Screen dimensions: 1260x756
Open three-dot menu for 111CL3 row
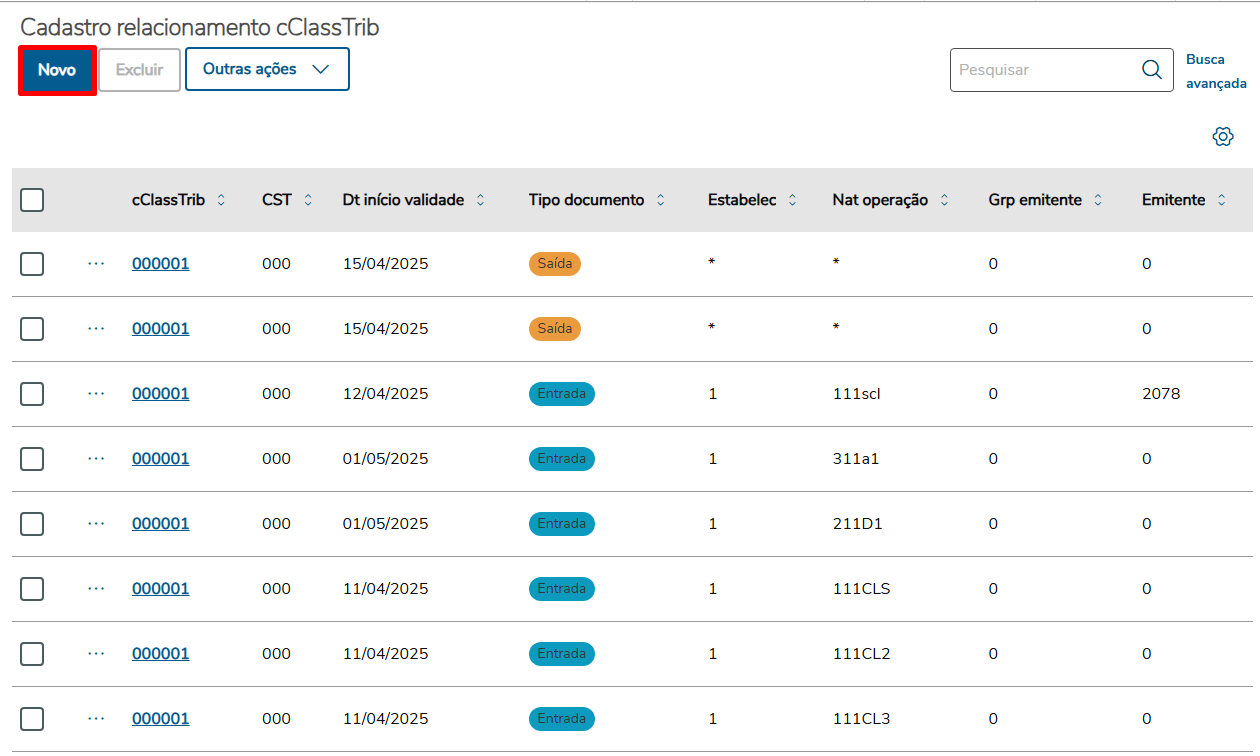tap(96, 718)
